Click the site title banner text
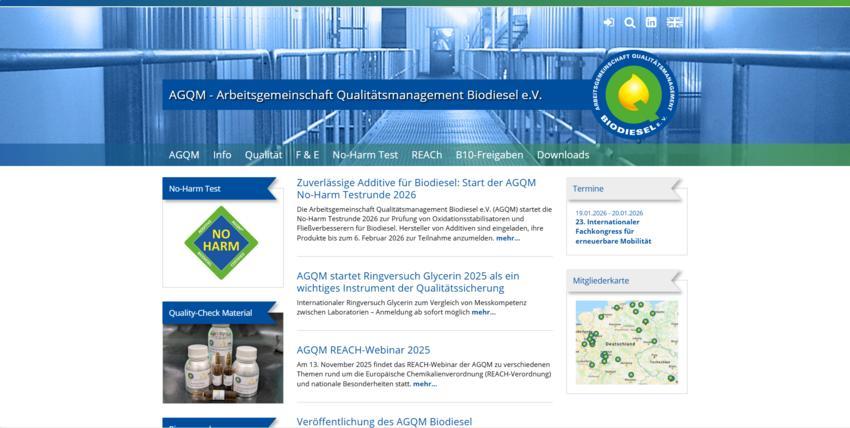Image resolution: width=850 pixels, height=428 pixels. (355, 95)
